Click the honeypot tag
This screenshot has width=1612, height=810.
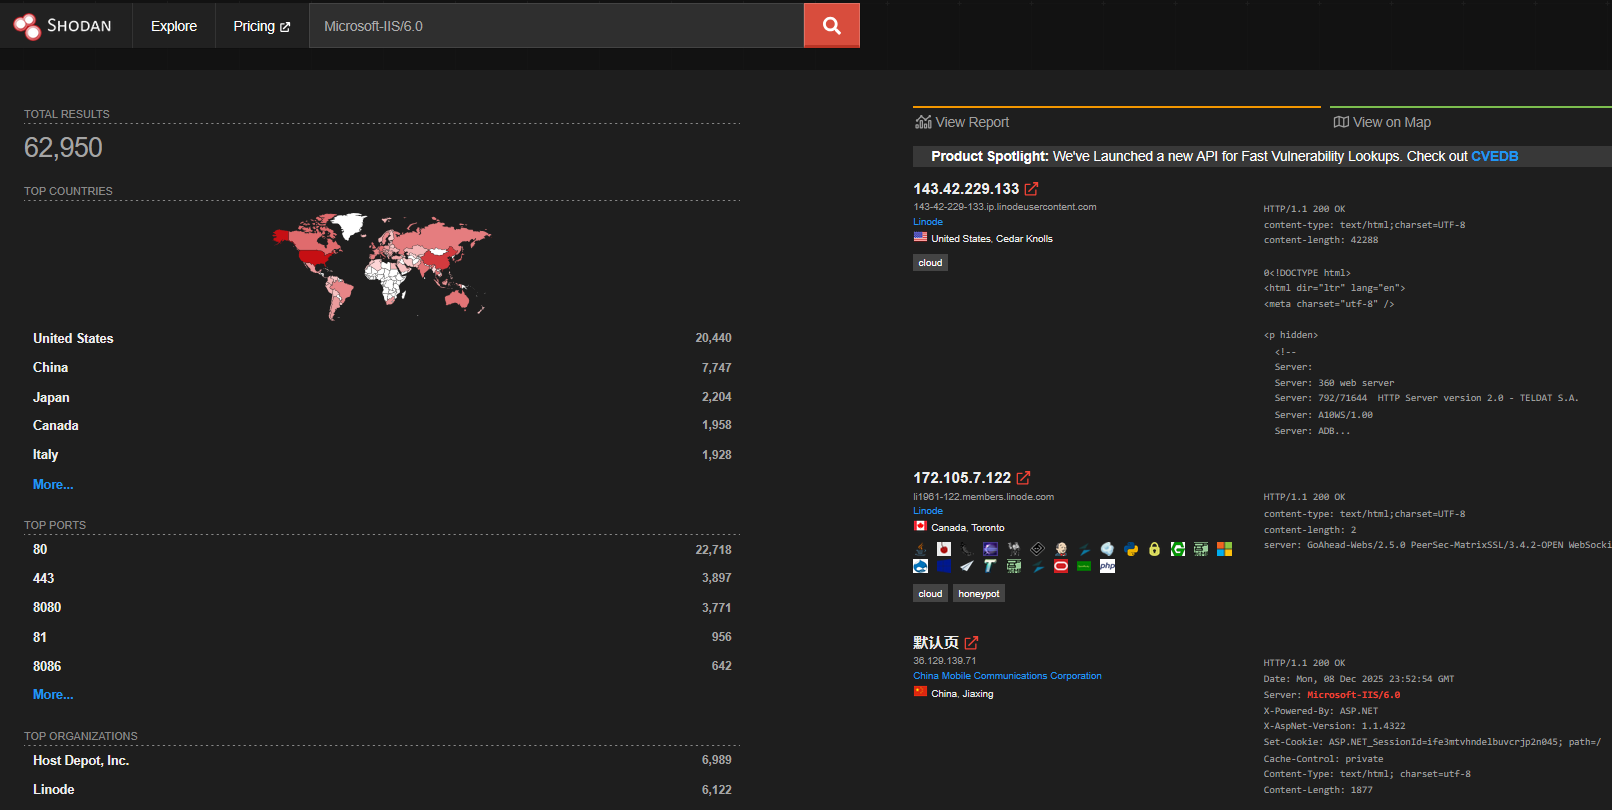(x=979, y=594)
